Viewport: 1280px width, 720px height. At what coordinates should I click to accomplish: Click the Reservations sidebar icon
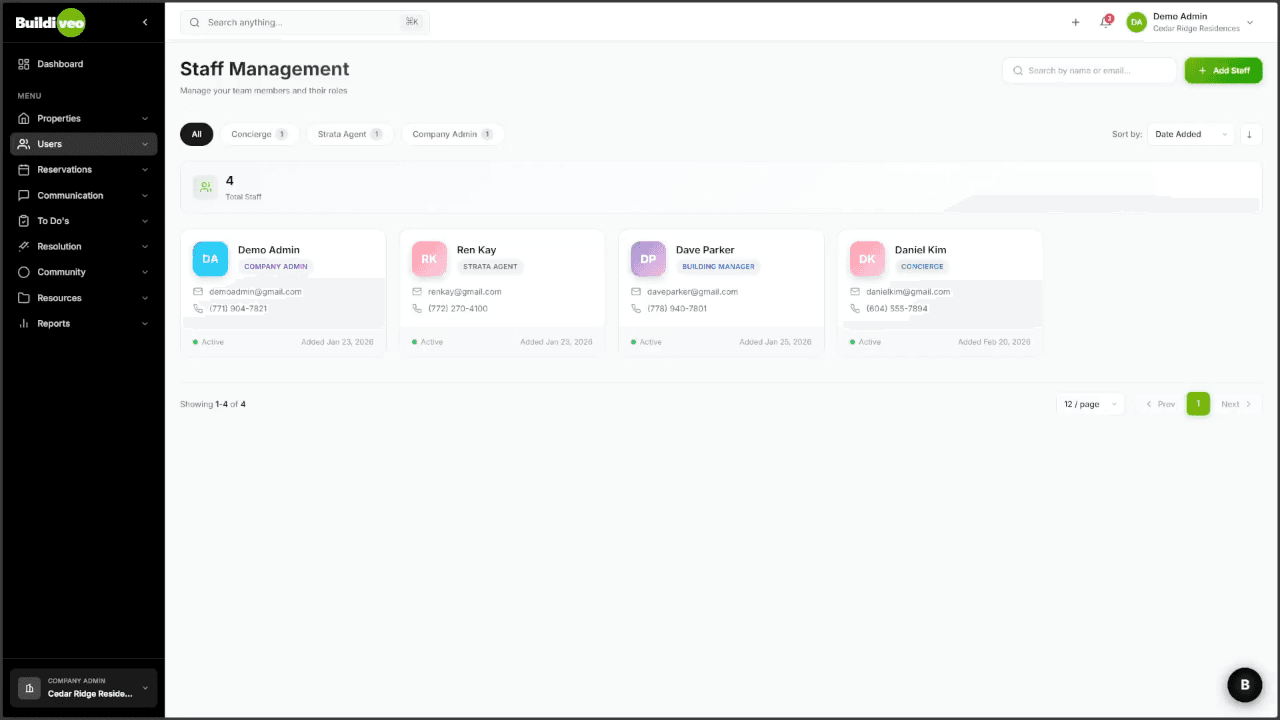click(x=23, y=169)
